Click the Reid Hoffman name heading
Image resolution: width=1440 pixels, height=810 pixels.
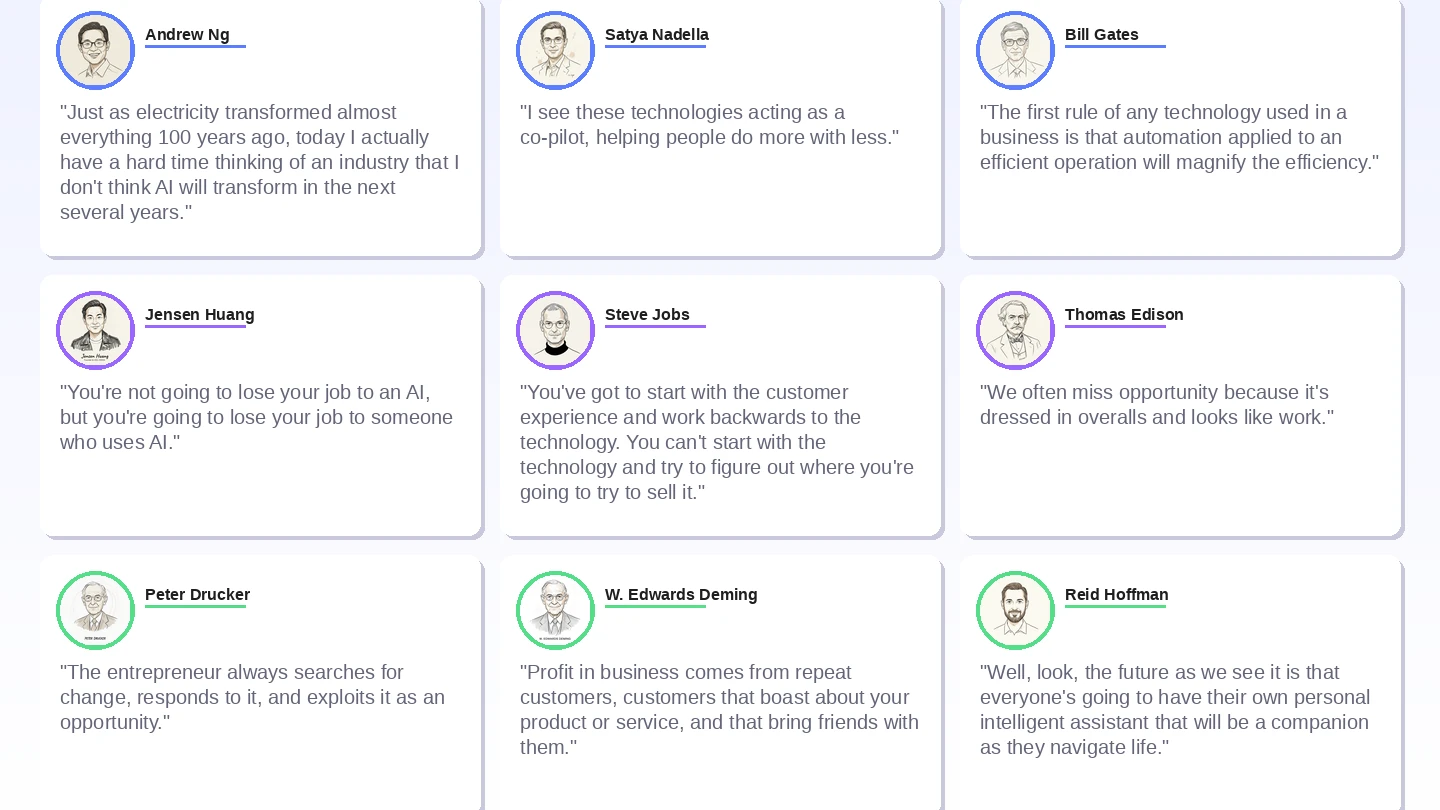[1116, 595]
